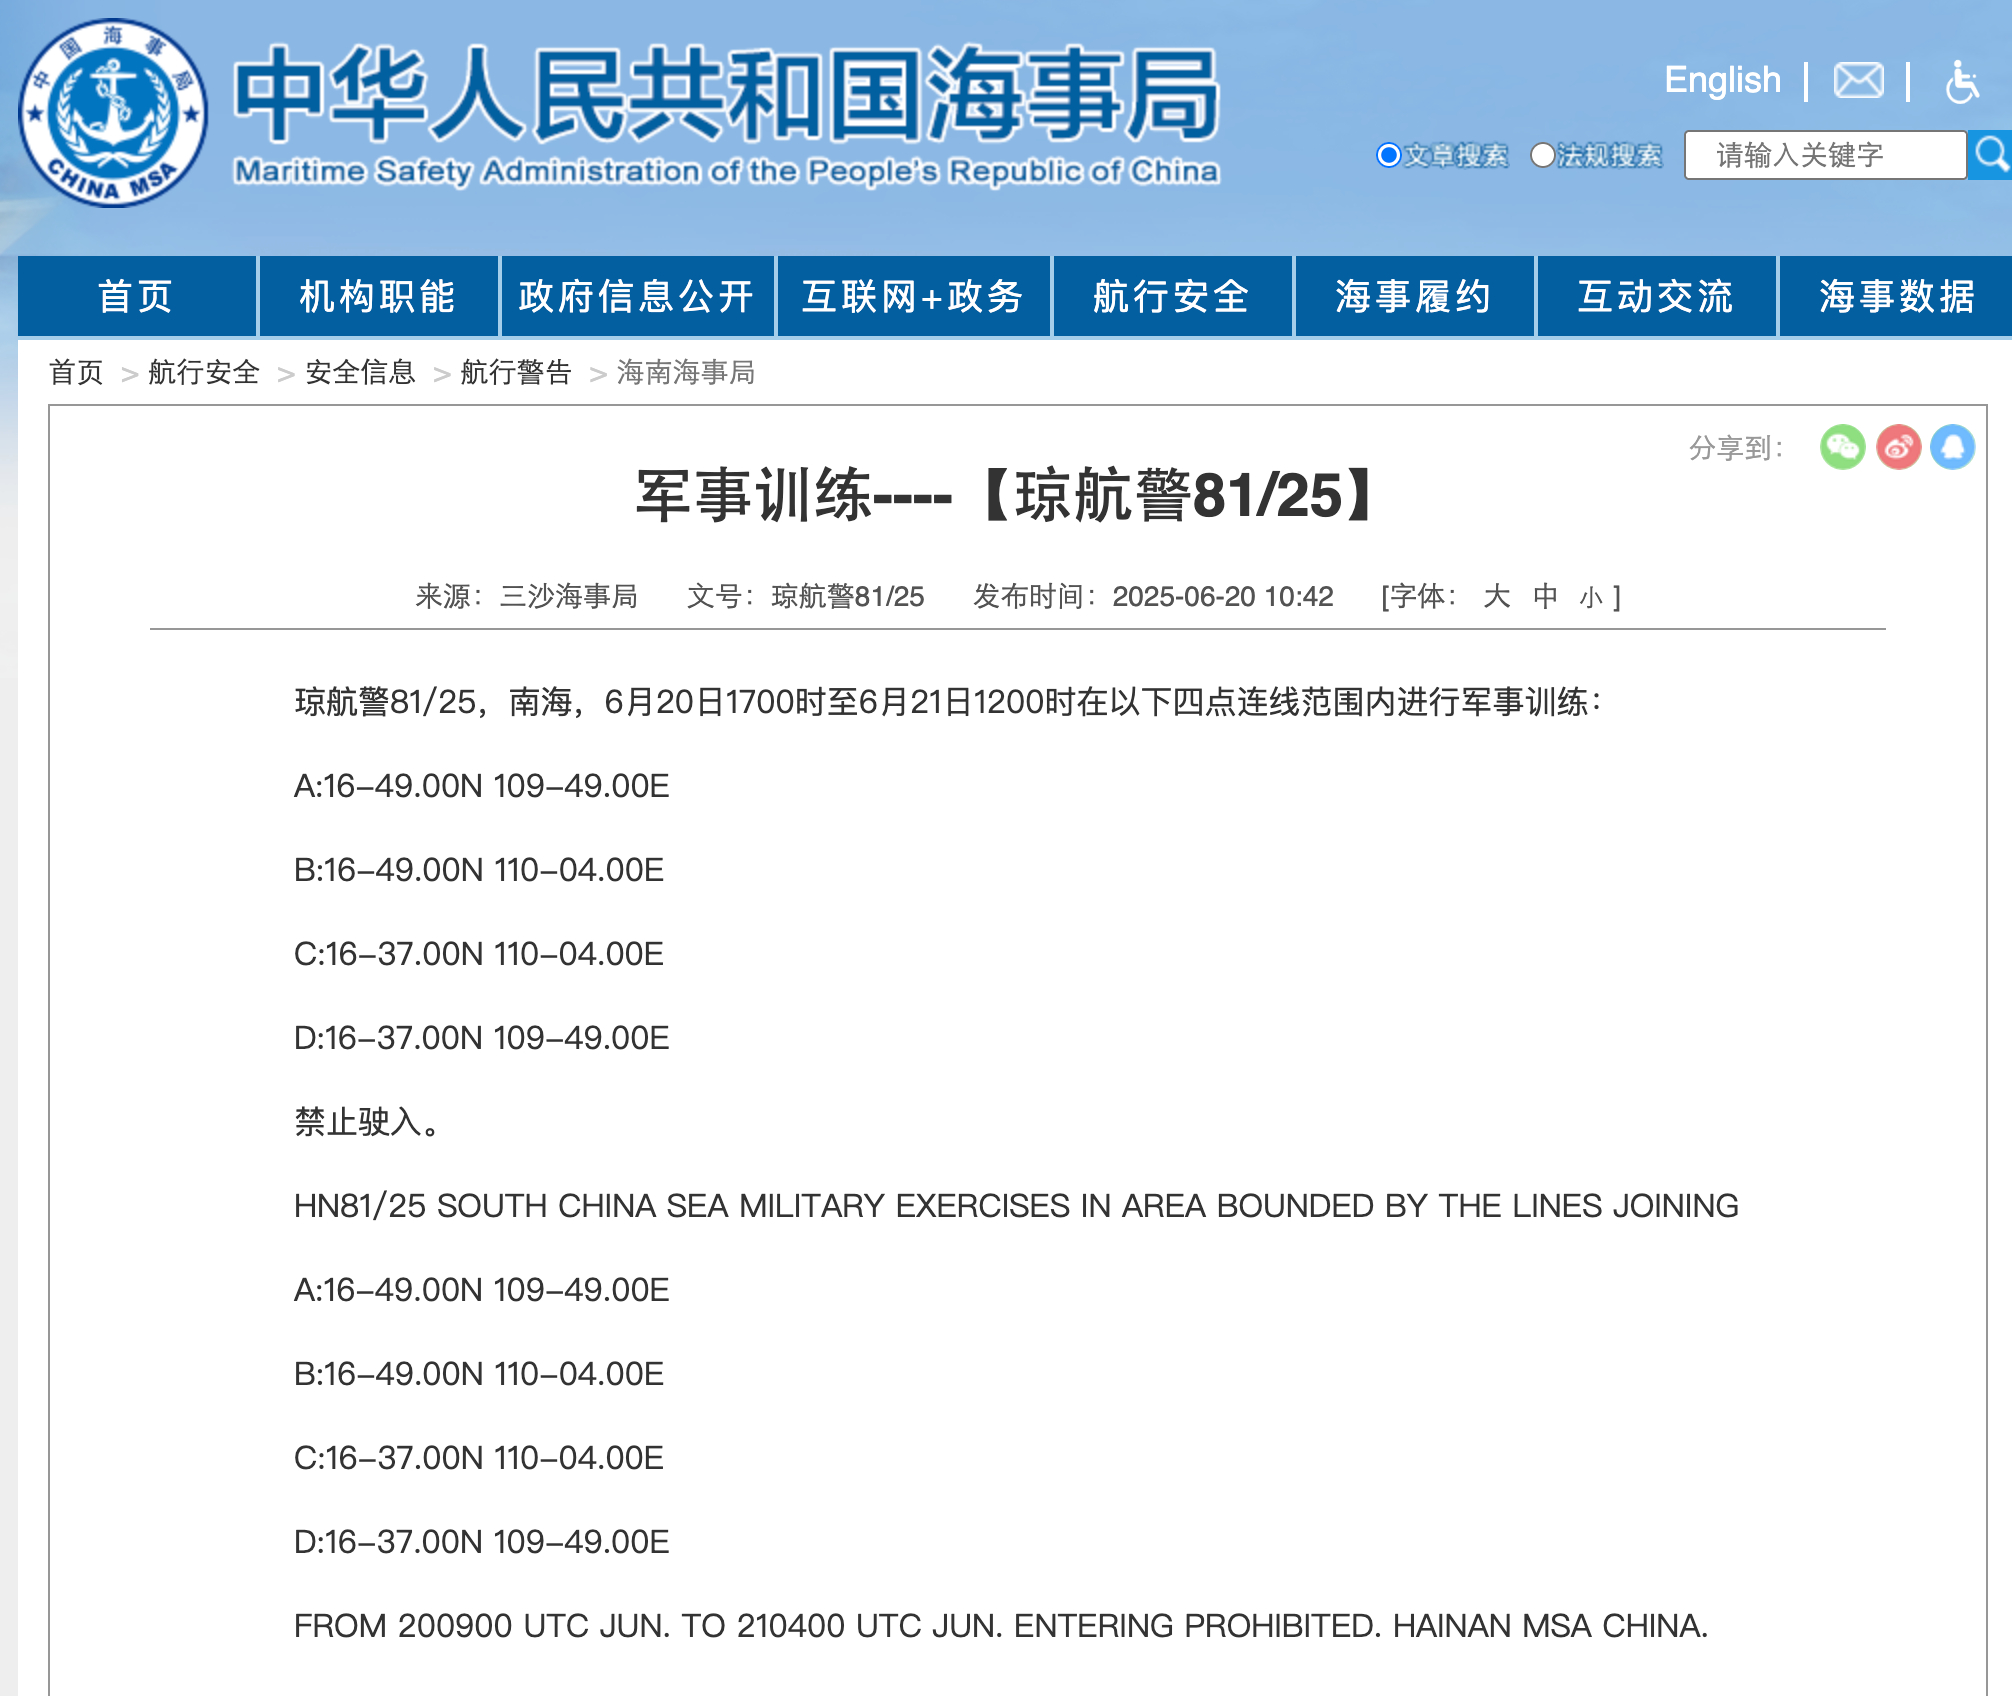Click 航行警告 breadcrumb link
The height and width of the screenshot is (1696, 2012).
coord(515,372)
